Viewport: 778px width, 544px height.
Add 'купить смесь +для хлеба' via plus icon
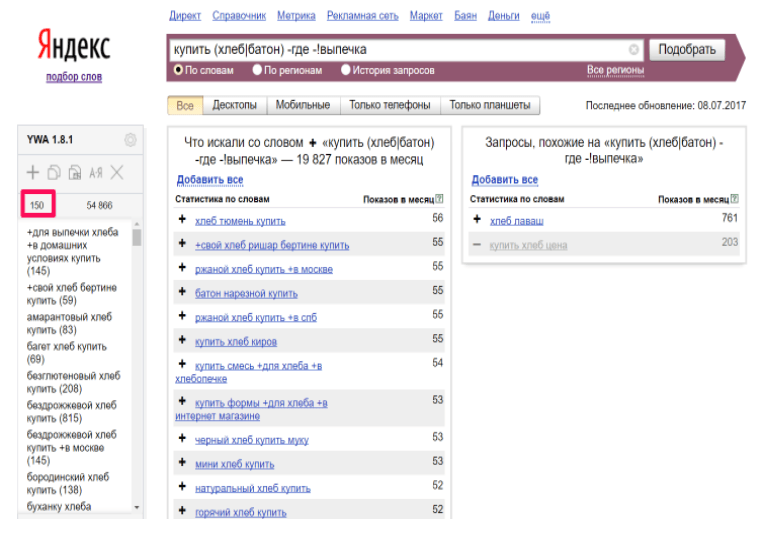[x=182, y=364]
